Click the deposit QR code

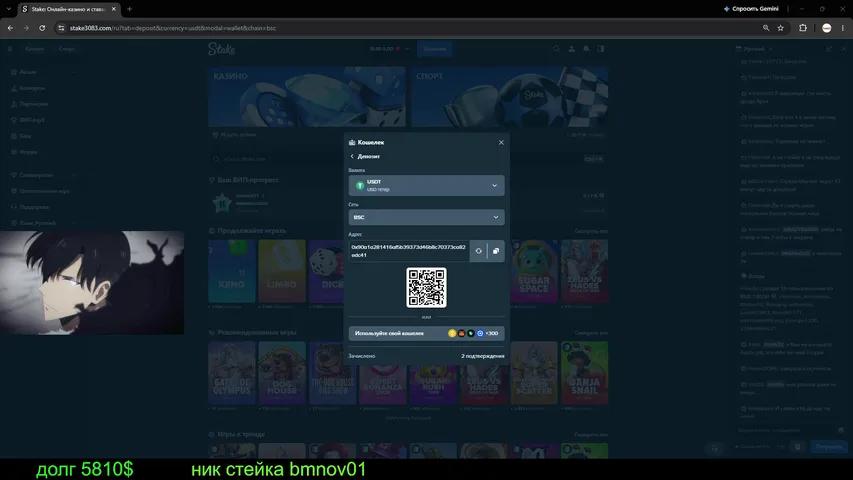point(426,287)
